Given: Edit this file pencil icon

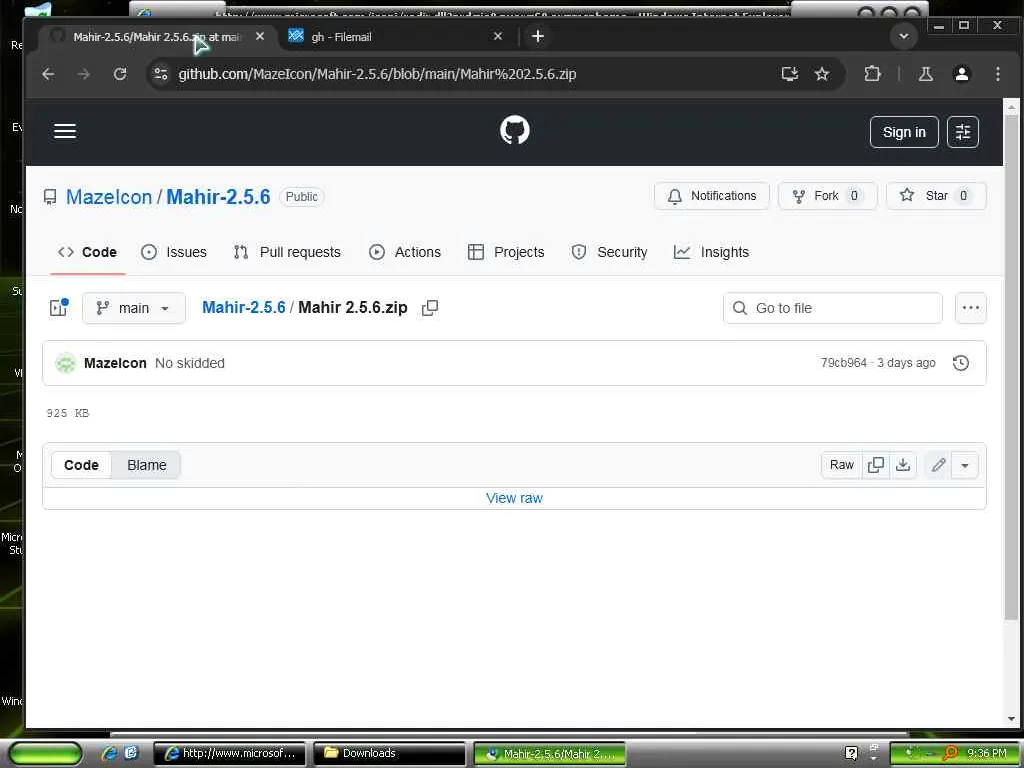Looking at the screenshot, I should pyautogui.click(x=938, y=465).
